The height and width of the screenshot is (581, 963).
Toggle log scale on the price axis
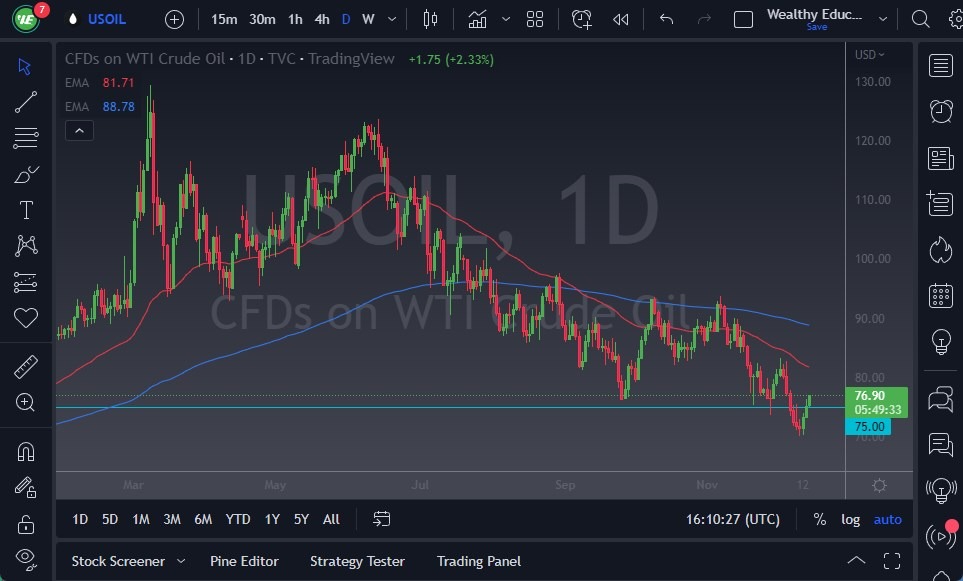(850, 519)
